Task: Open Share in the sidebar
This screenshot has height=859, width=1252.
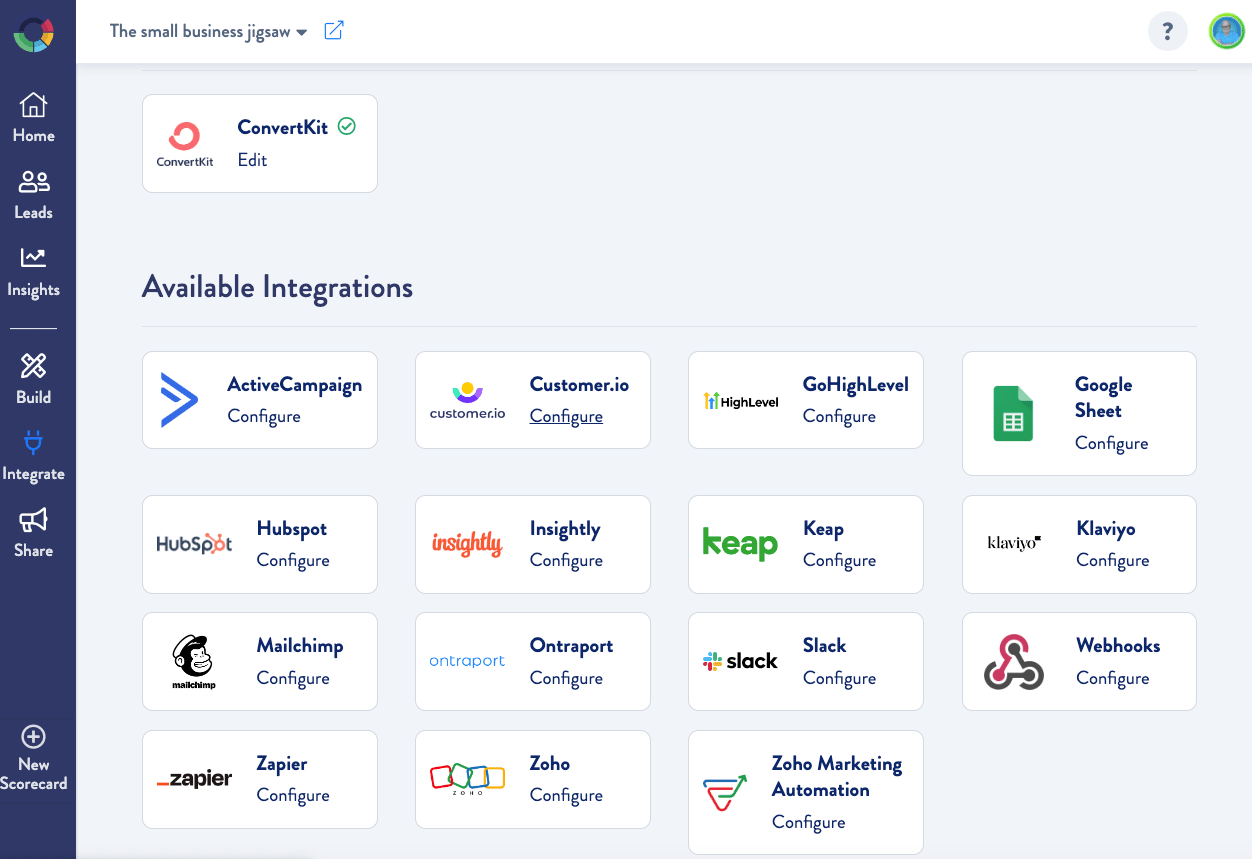Action: [33, 532]
